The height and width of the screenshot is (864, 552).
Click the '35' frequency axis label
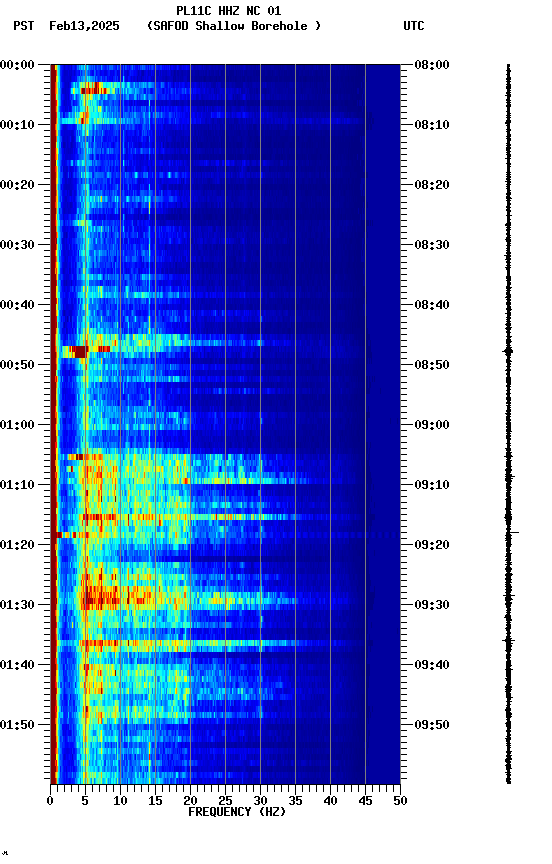pos(295,801)
